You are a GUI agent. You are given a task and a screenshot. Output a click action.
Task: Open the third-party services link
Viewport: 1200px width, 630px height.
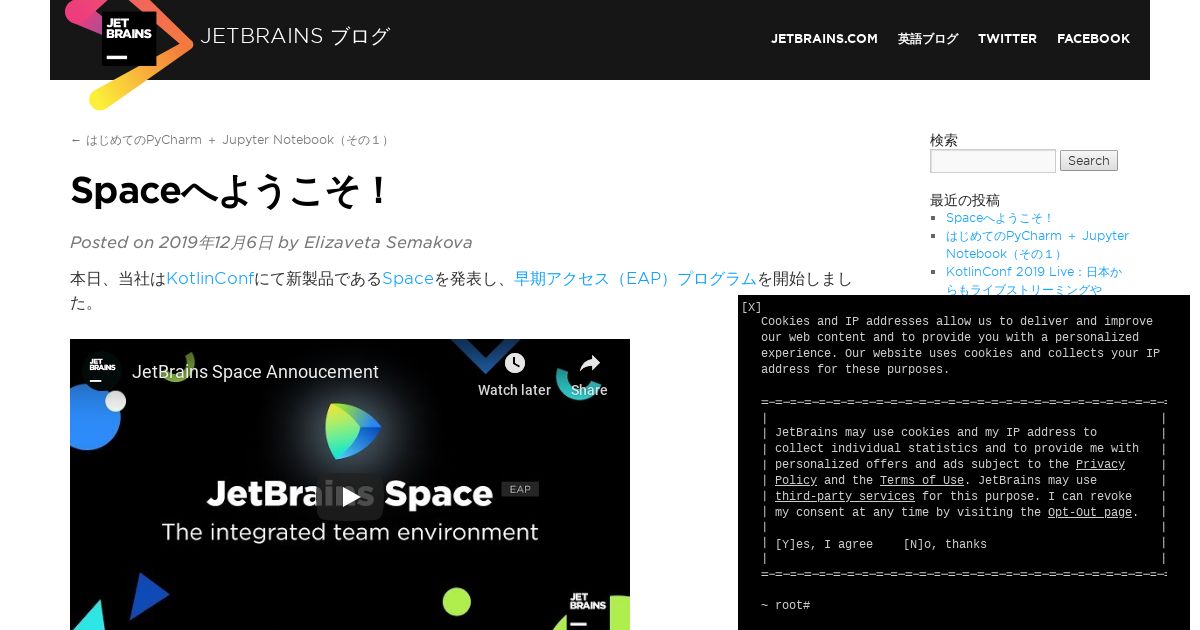845,497
